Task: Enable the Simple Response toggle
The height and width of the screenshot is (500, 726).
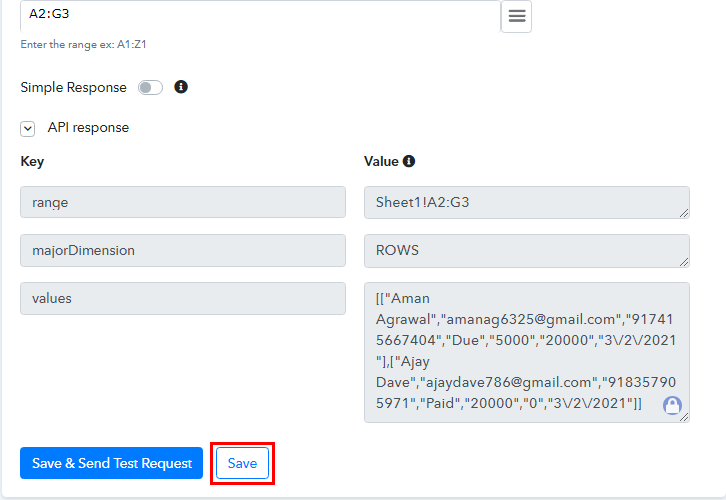Action: [150, 88]
